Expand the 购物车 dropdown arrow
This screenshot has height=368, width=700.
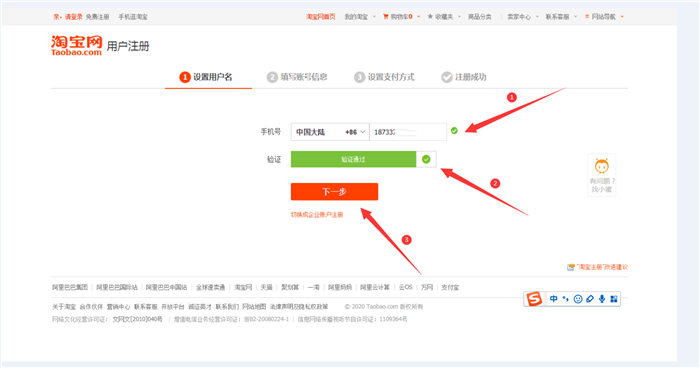(419, 17)
